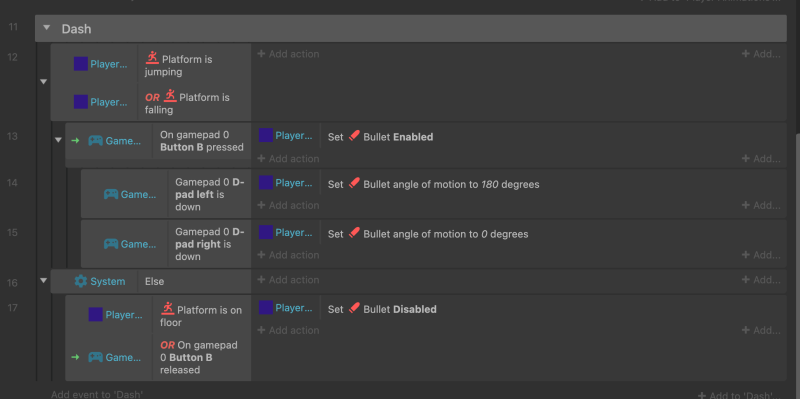Click the Platform is jumping behavior icon

pyautogui.click(x=152, y=58)
